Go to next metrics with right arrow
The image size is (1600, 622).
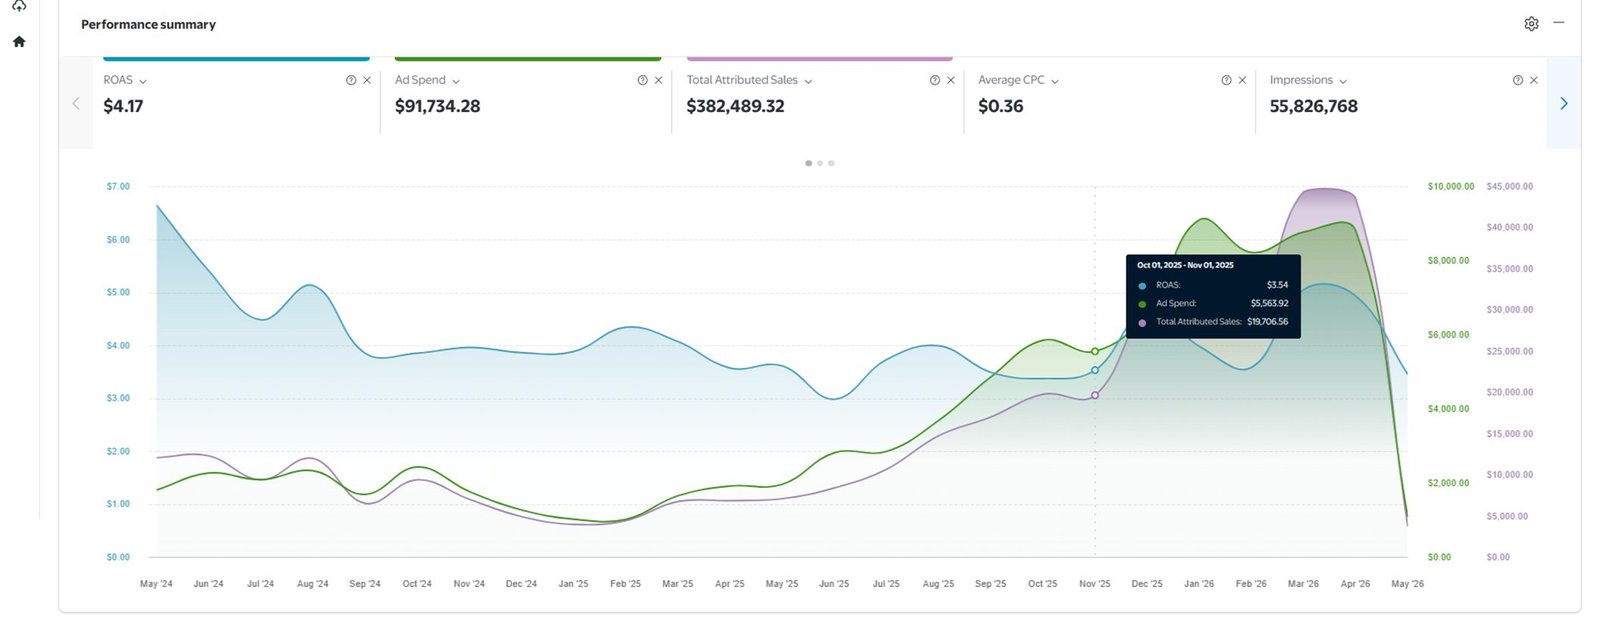(1564, 103)
